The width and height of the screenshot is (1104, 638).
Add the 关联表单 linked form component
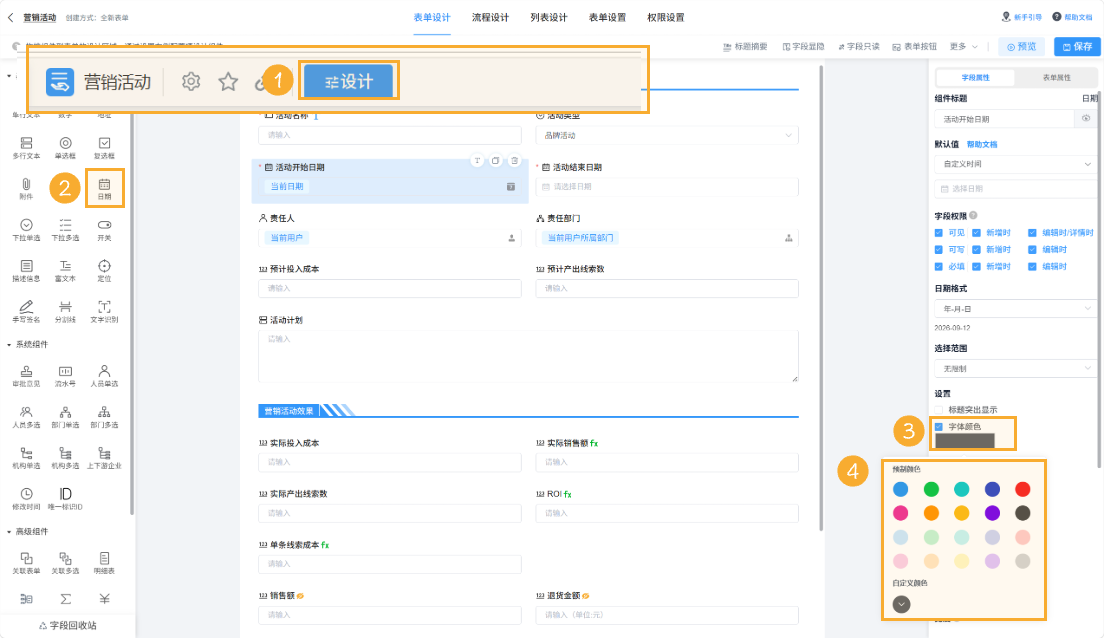(x=26, y=563)
